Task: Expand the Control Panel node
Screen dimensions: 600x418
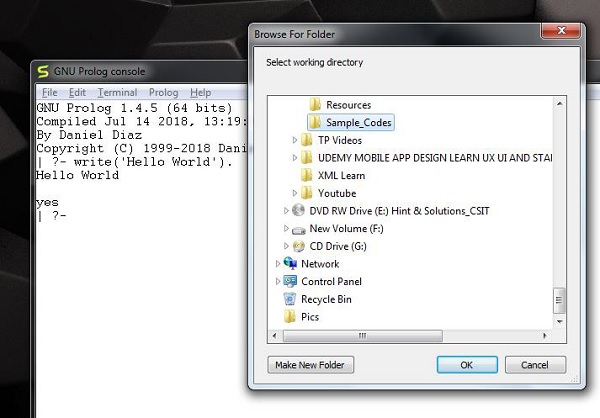Action: pyautogui.click(x=278, y=281)
